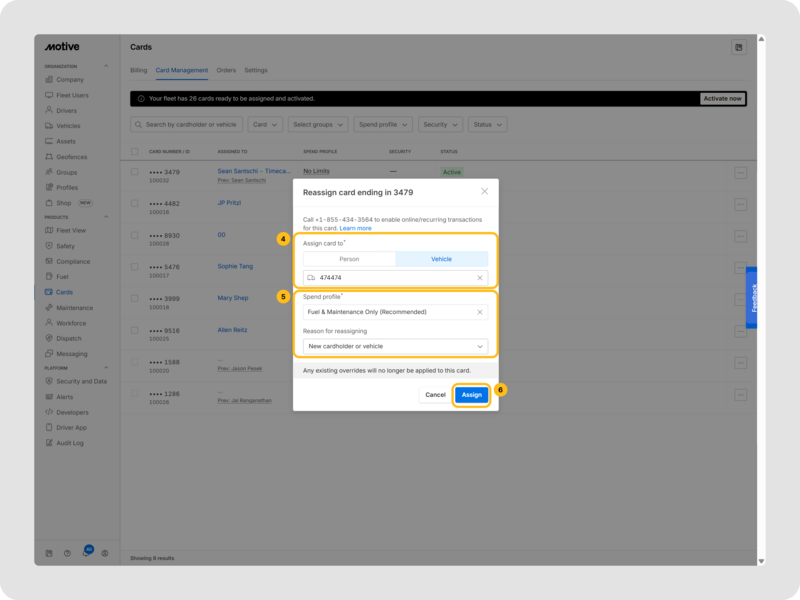Open the Spend profile filter dropdown
Screen dimensions: 800x600
point(382,125)
